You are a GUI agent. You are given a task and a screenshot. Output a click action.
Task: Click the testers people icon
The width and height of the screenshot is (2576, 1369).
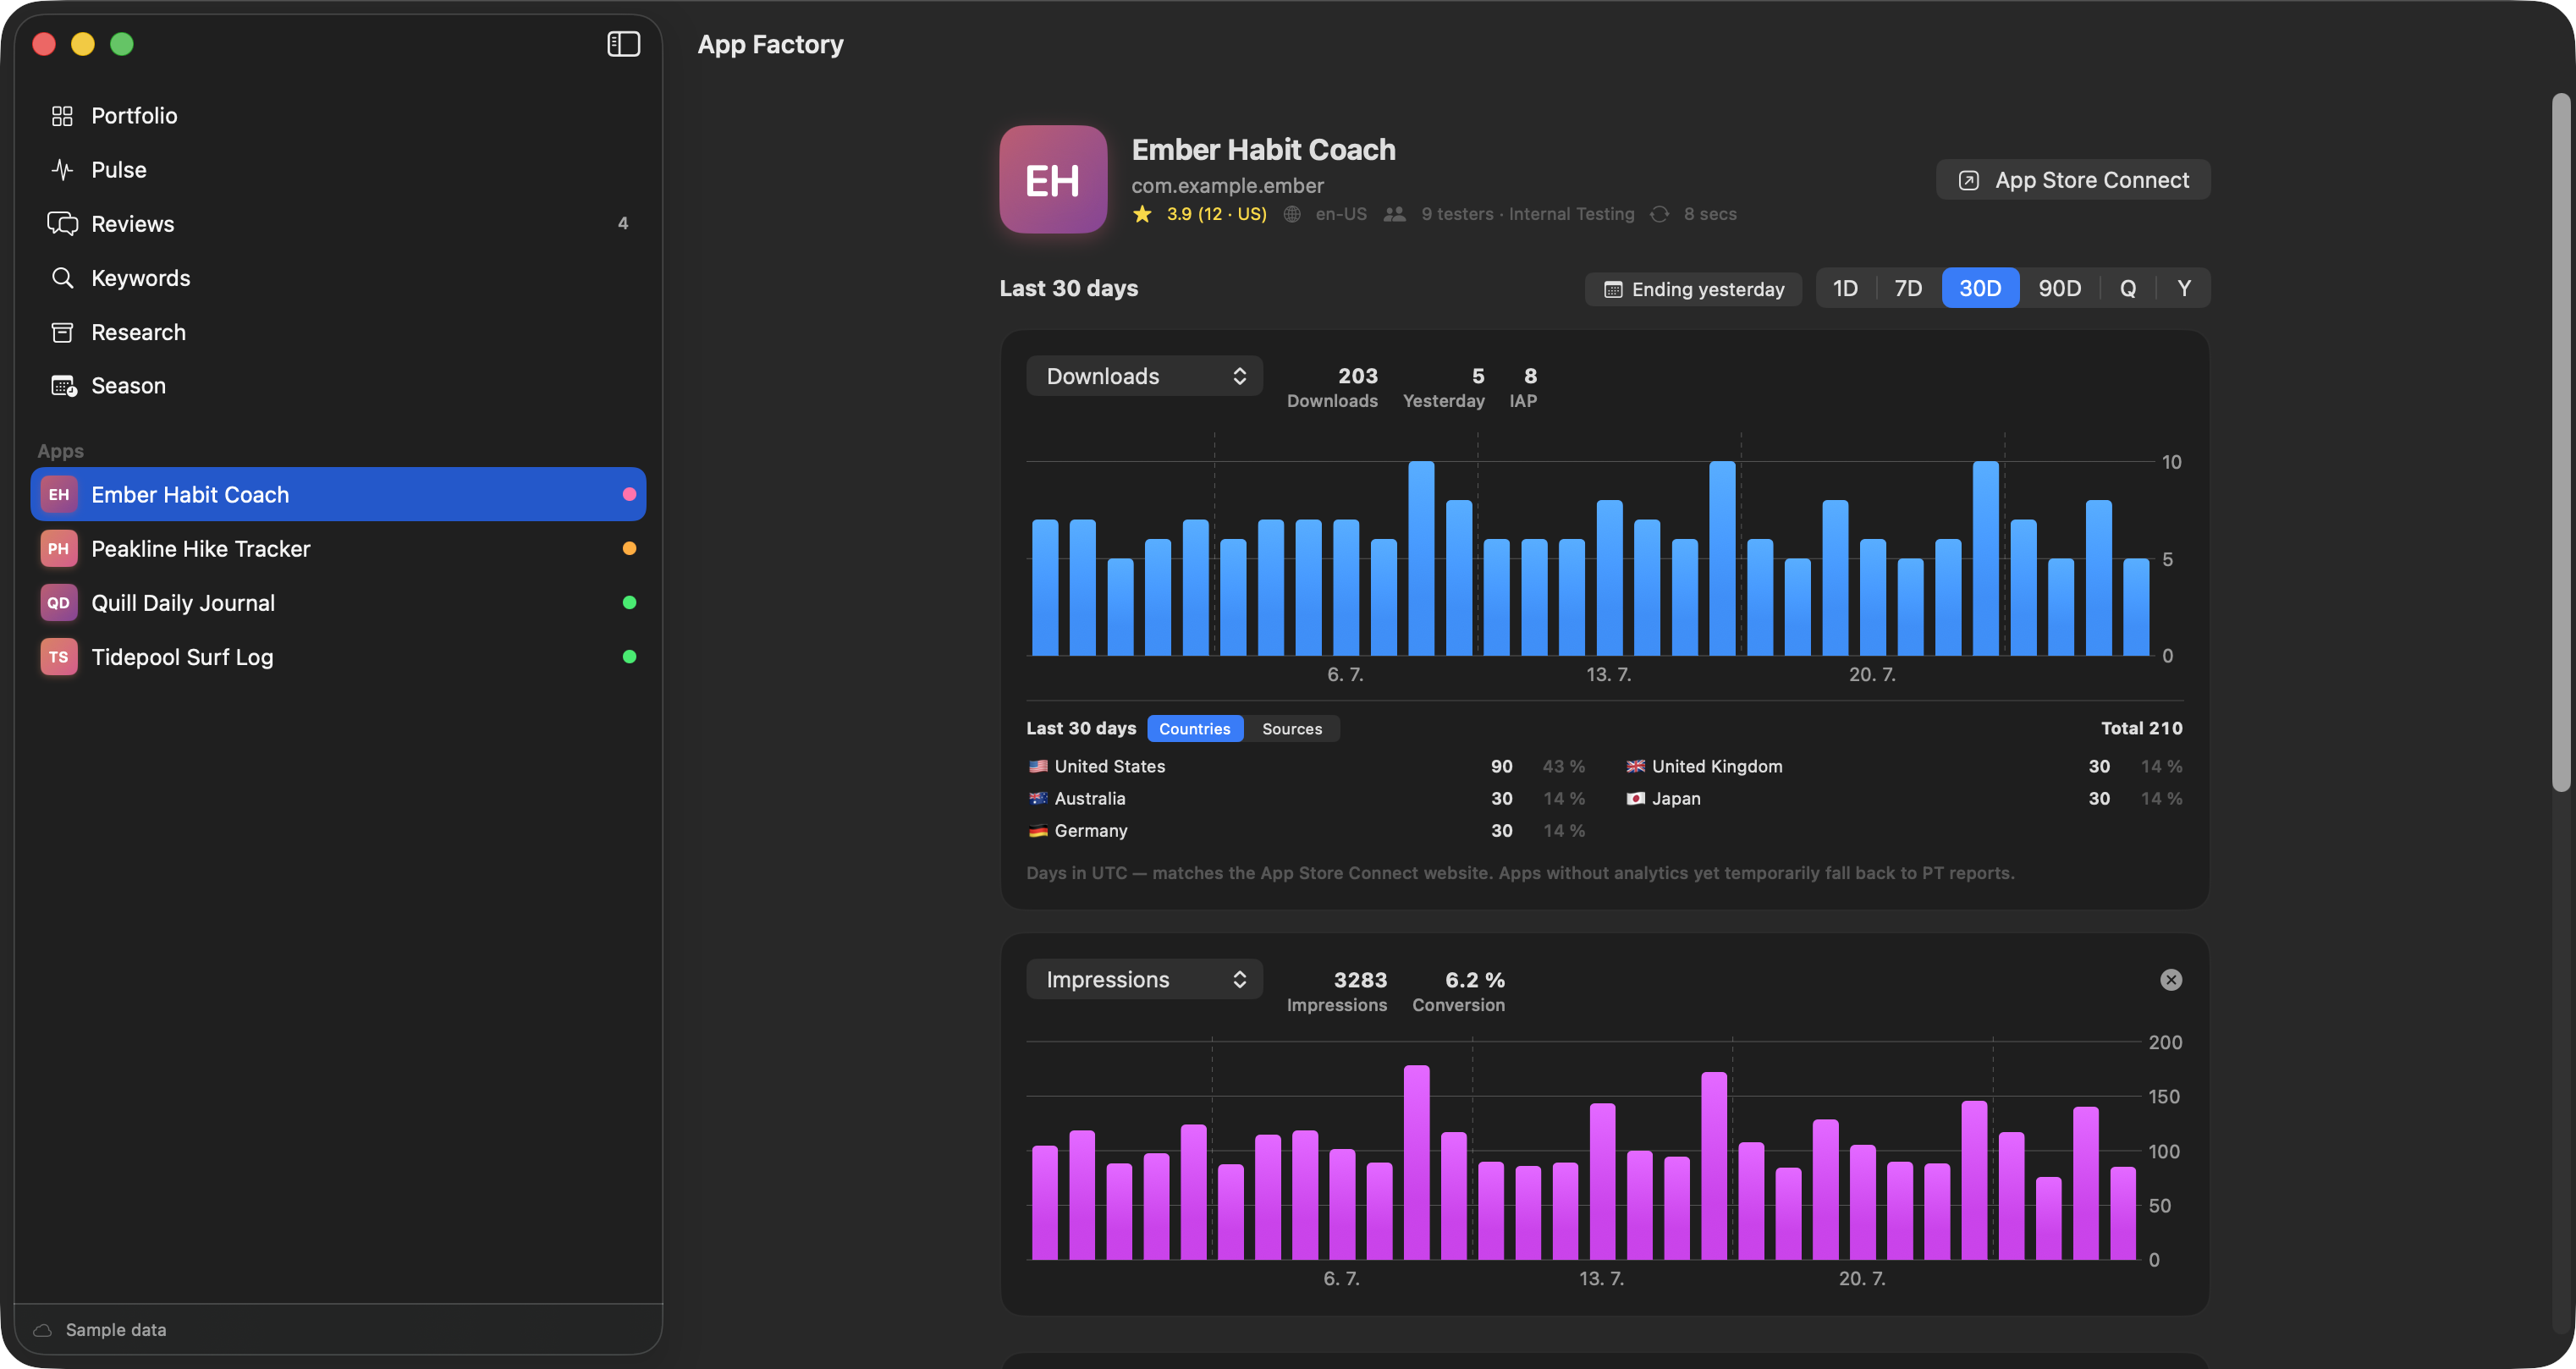[1395, 214]
